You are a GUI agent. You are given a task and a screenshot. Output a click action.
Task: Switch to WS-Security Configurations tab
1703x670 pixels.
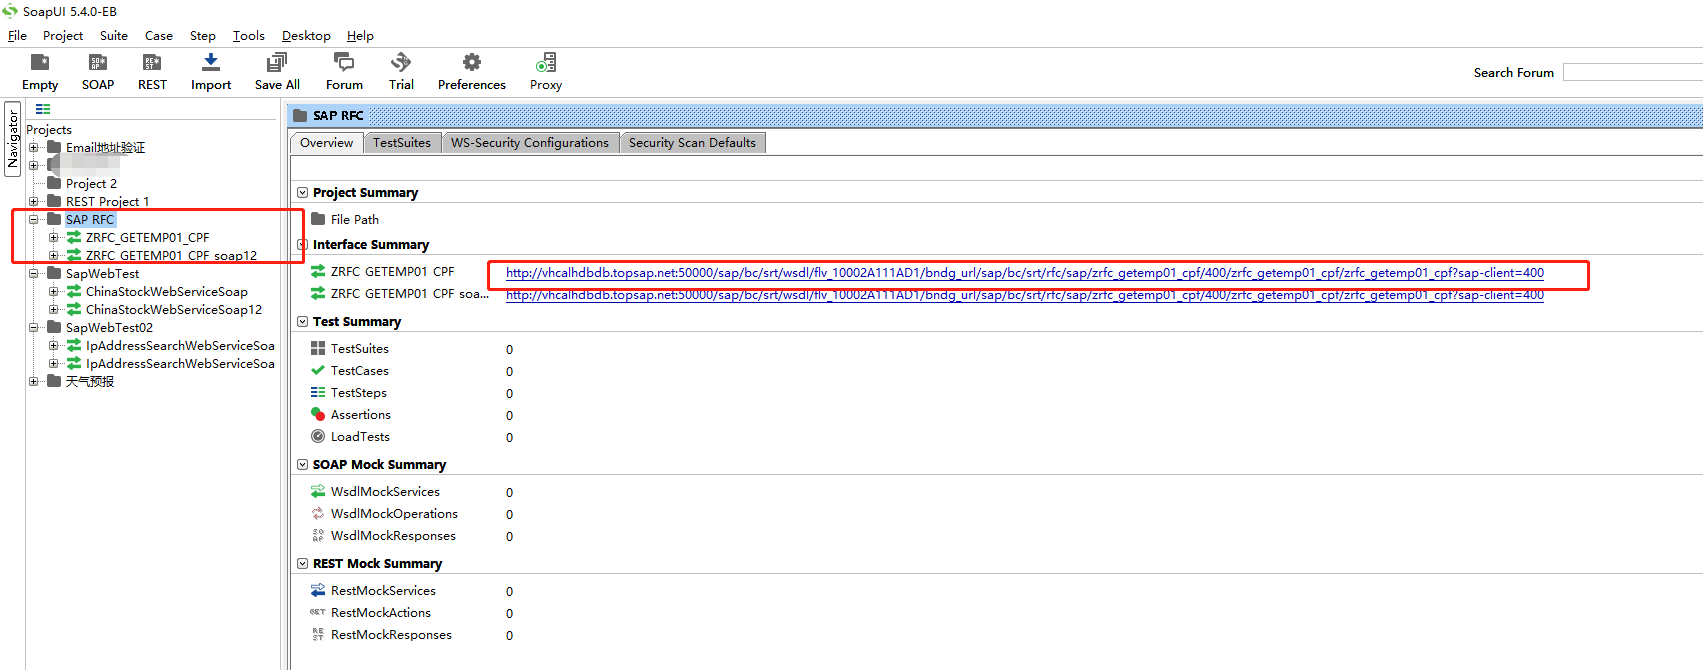(x=530, y=143)
